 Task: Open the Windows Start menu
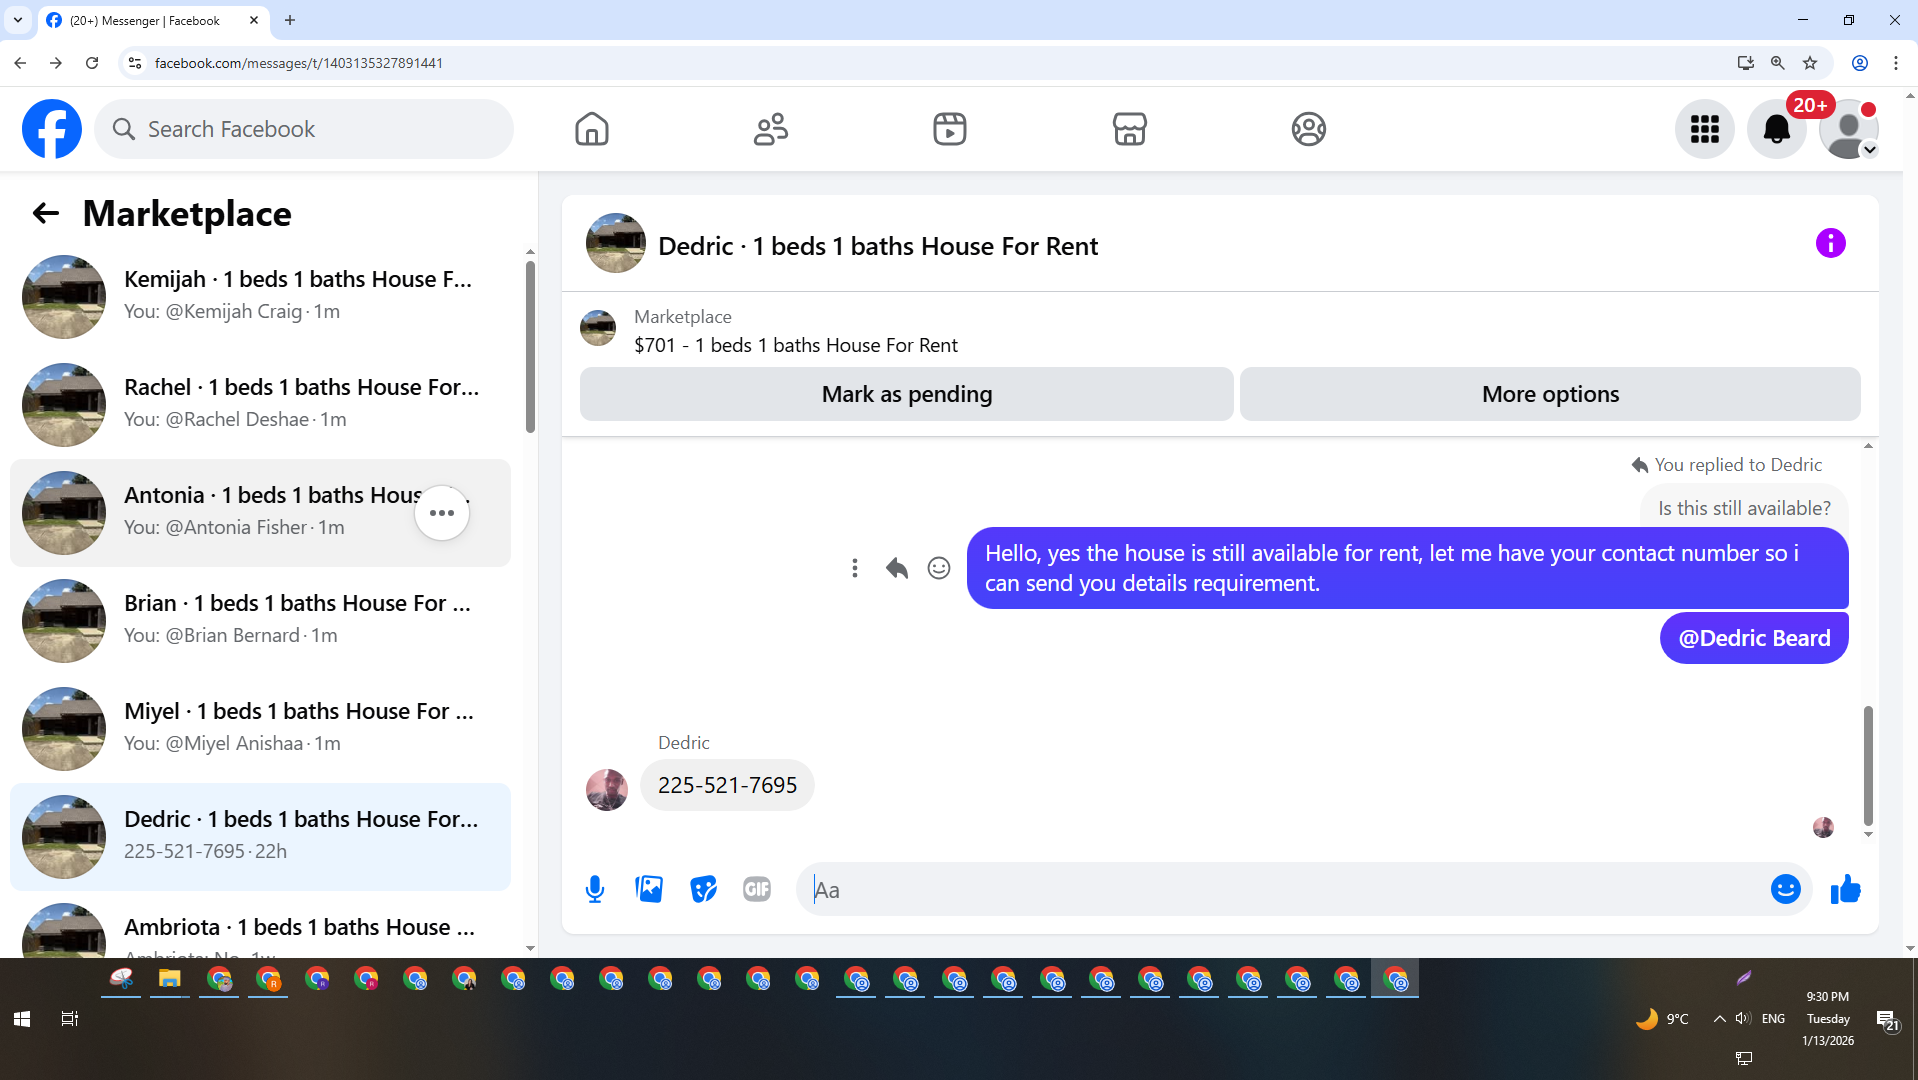(x=22, y=1019)
